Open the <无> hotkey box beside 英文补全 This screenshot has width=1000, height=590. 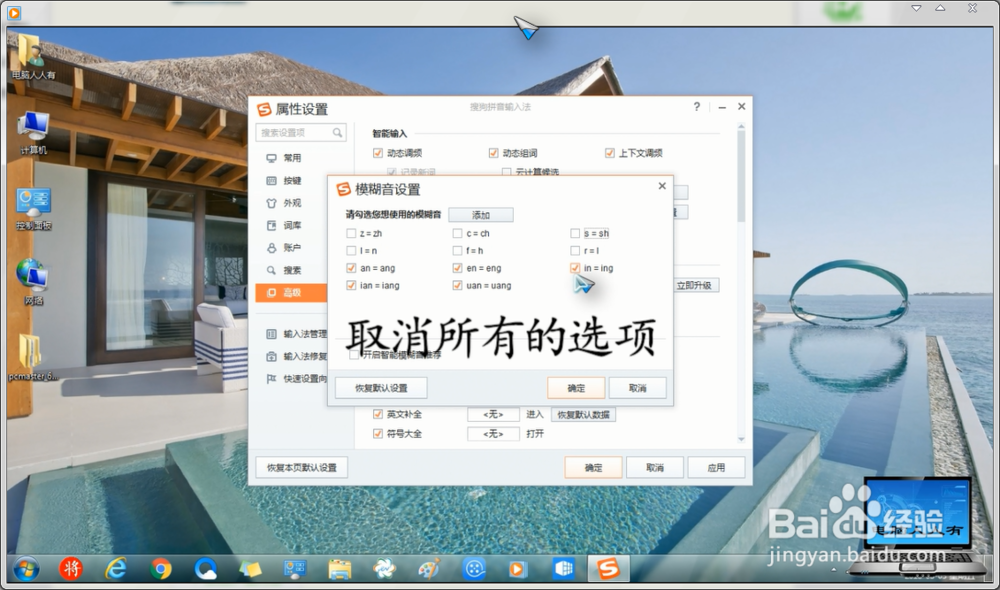(493, 415)
